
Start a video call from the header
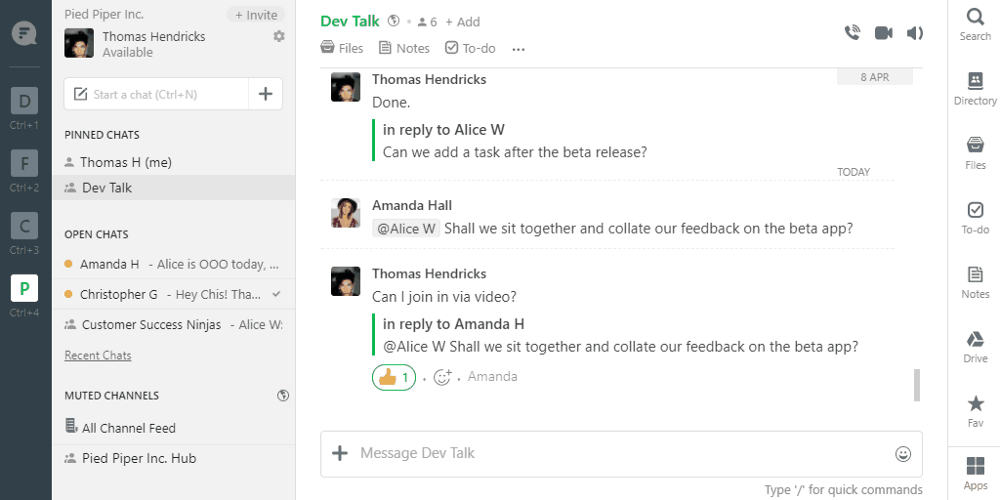[883, 33]
